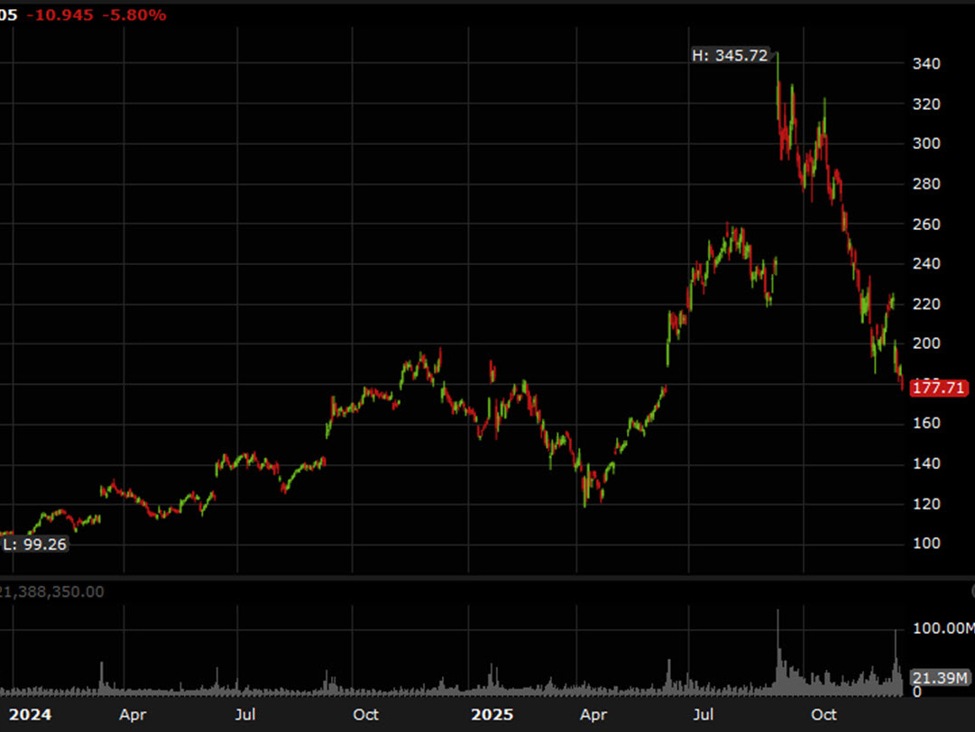Select the red 177.71 current price tag

pyautogui.click(x=938, y=388)
